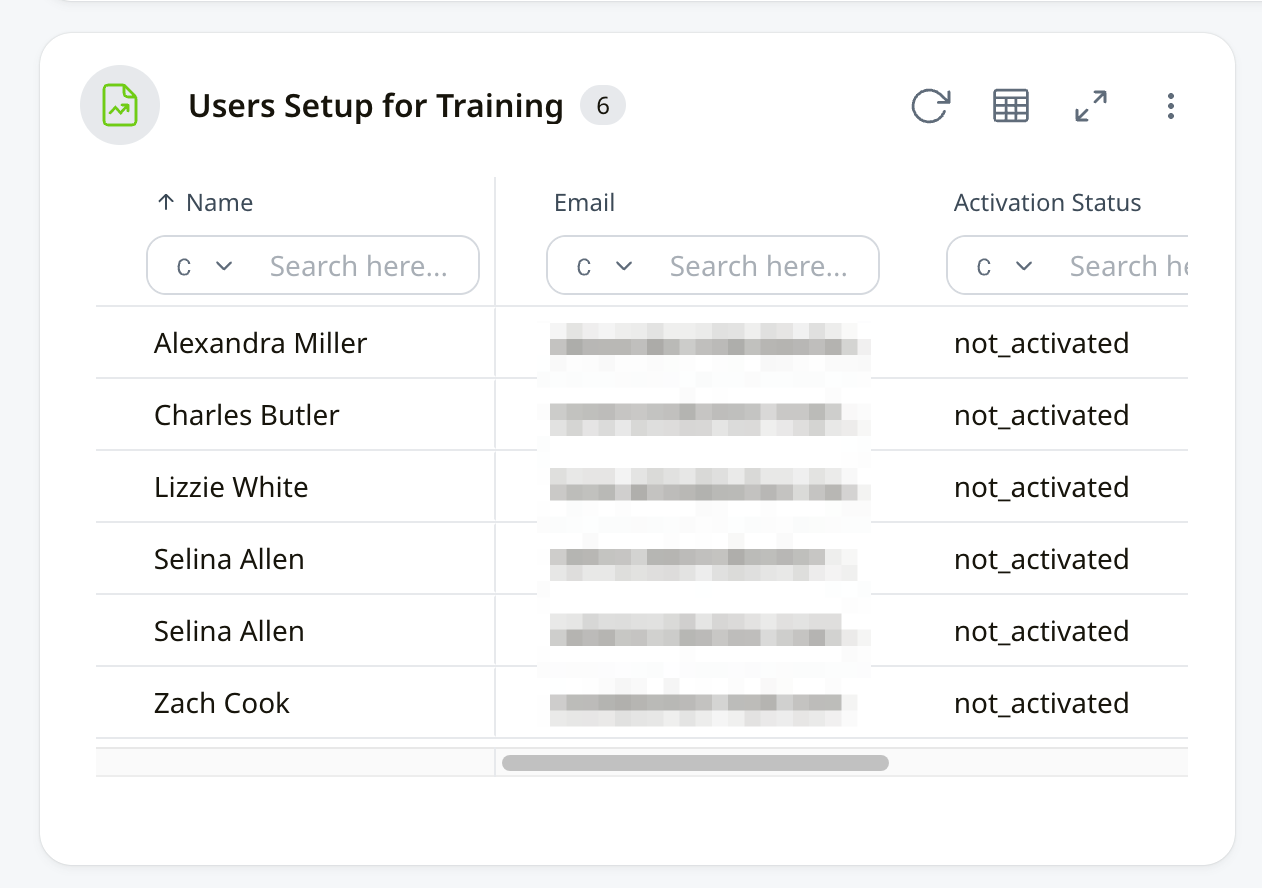Click the Email column header
This screenshot has height=888, width=1262.
point(584,203)
